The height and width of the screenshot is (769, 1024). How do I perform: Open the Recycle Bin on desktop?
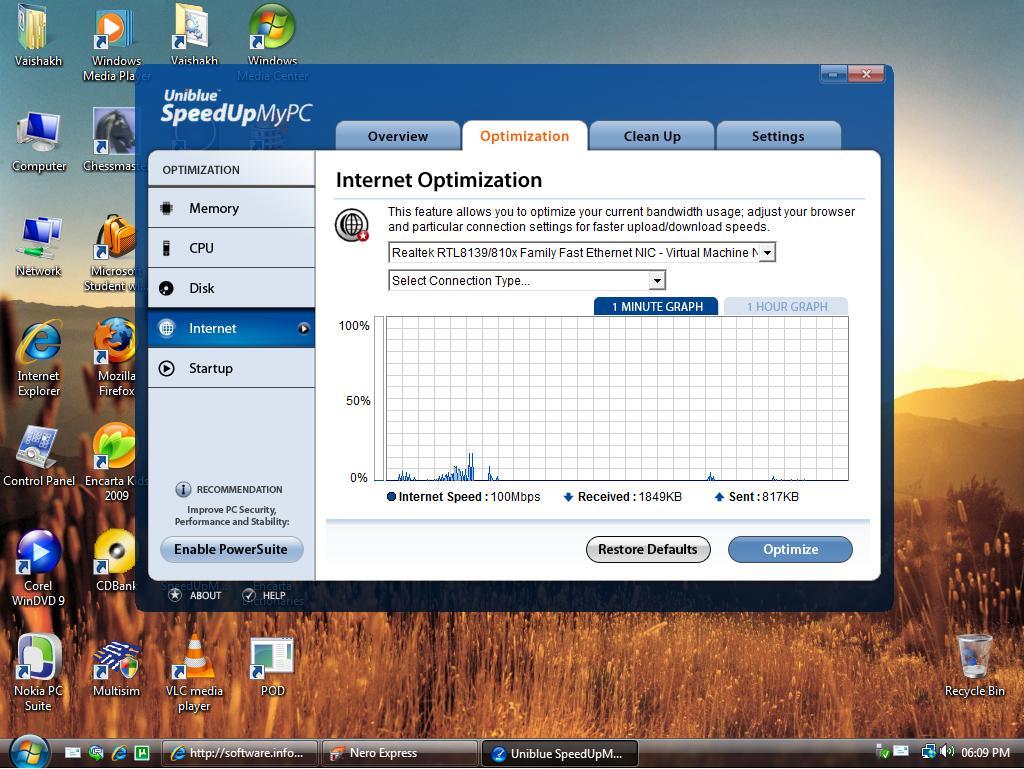point(974,658)
